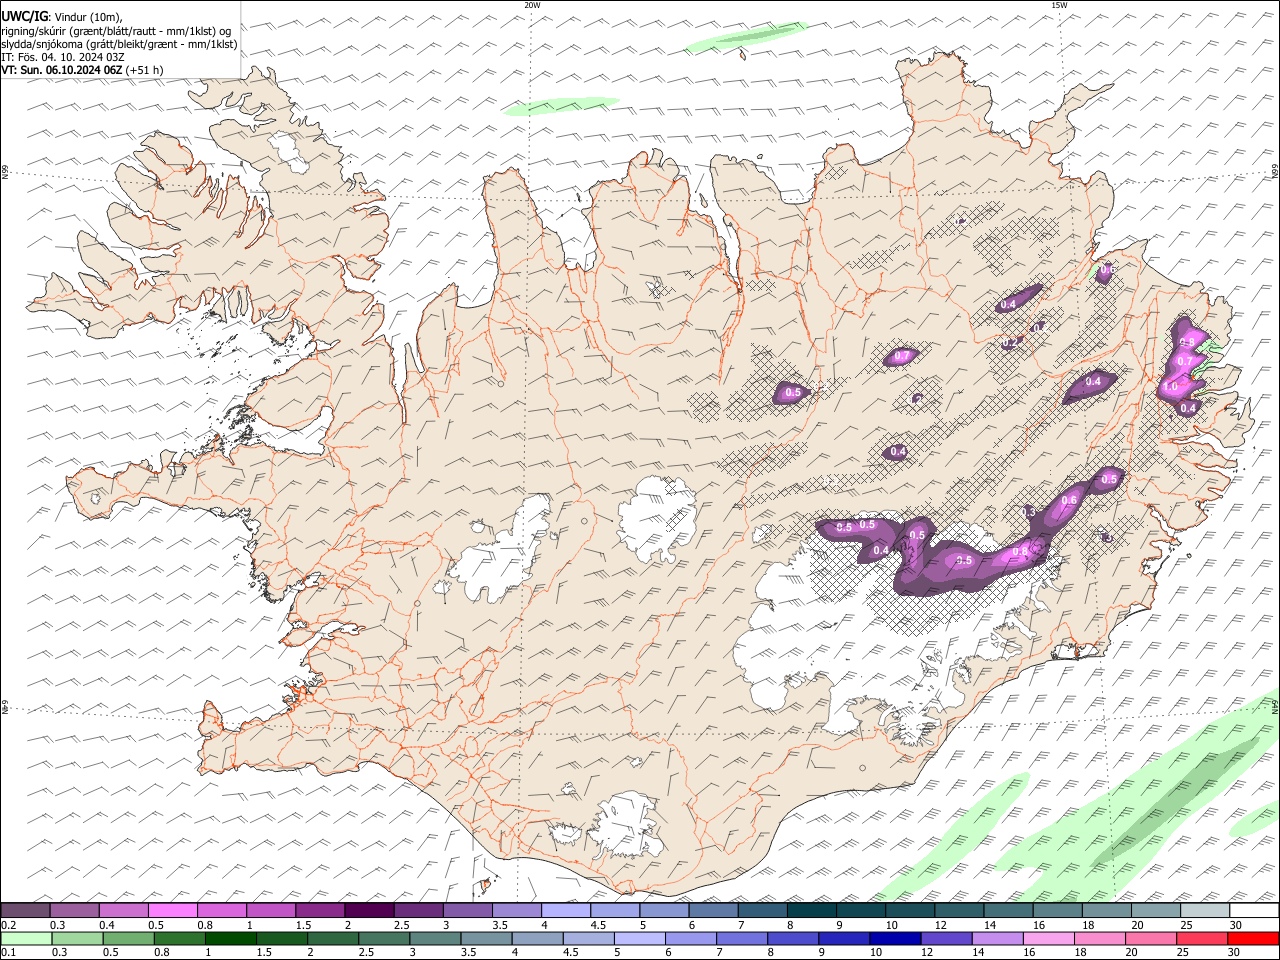The image size is (1280, 960).
Task: Select the top-row slate blue swatch at 6
Action: (x=713, y=911)
